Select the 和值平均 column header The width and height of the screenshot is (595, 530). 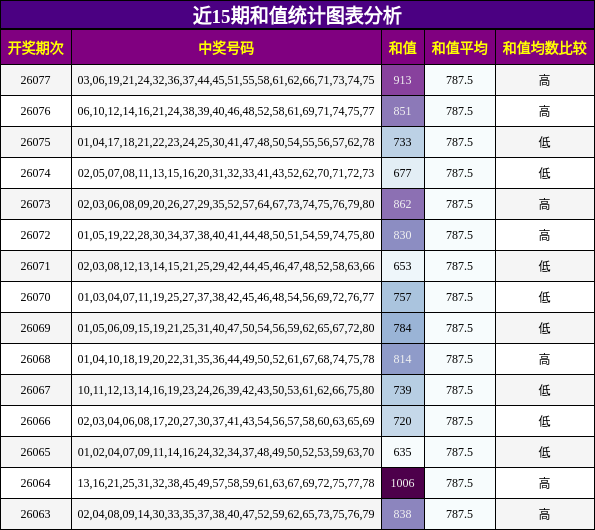tap(460, 48)
